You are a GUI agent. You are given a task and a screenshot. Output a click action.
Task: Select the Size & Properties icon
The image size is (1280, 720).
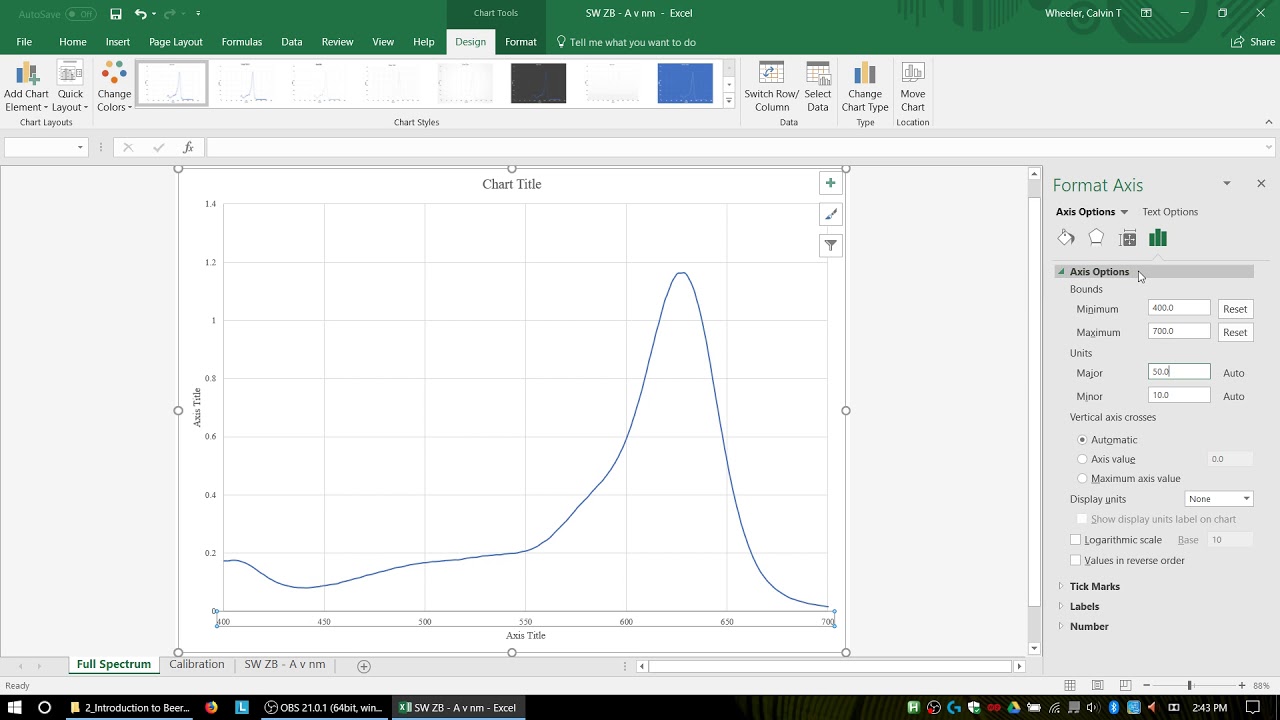1128,238
